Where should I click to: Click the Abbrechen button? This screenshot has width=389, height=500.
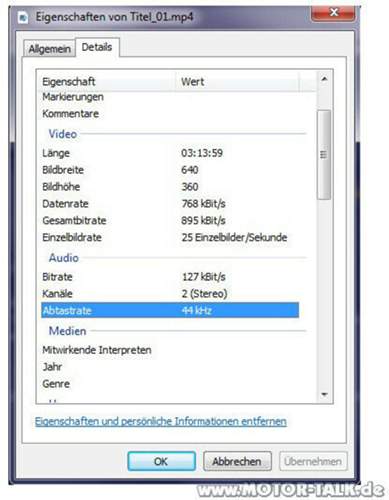237,461
